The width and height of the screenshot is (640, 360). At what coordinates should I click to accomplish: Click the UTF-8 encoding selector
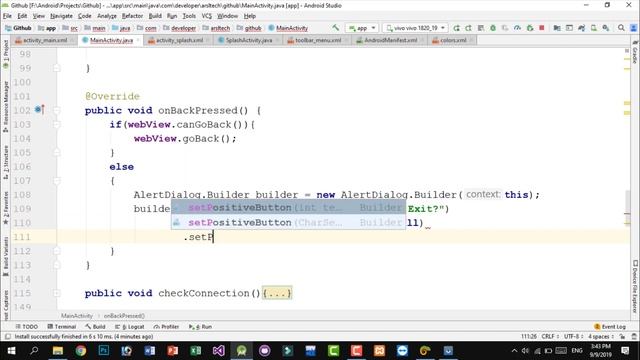pyautogui.click(x=573, y=336)
